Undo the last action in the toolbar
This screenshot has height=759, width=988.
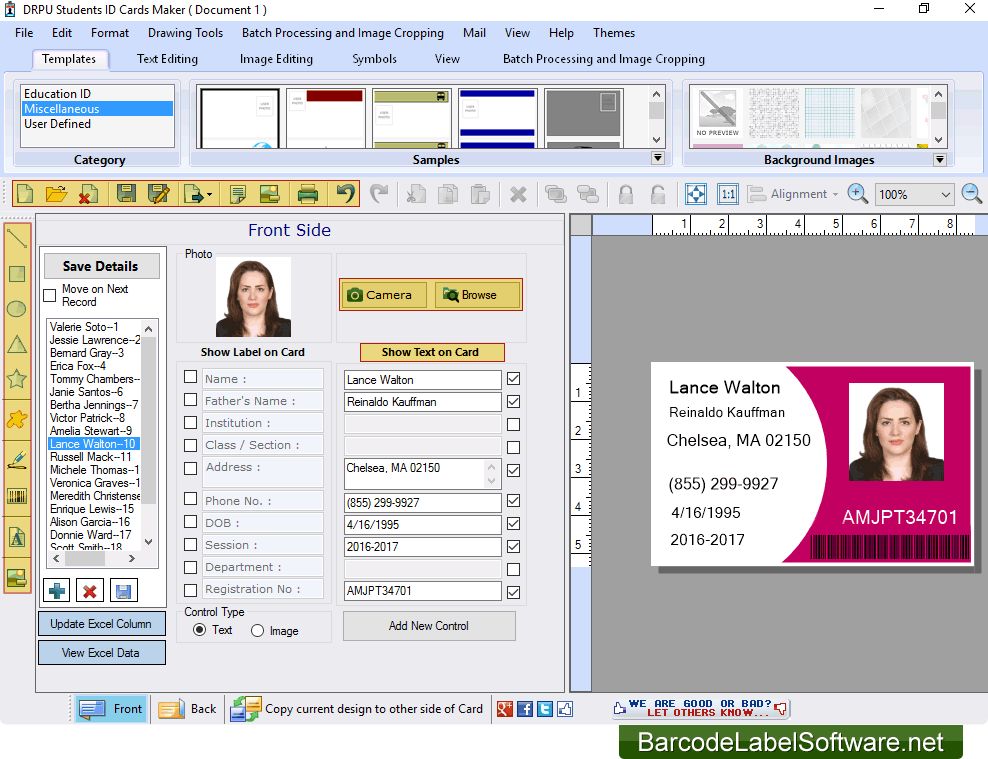click(x=345, y=193)
